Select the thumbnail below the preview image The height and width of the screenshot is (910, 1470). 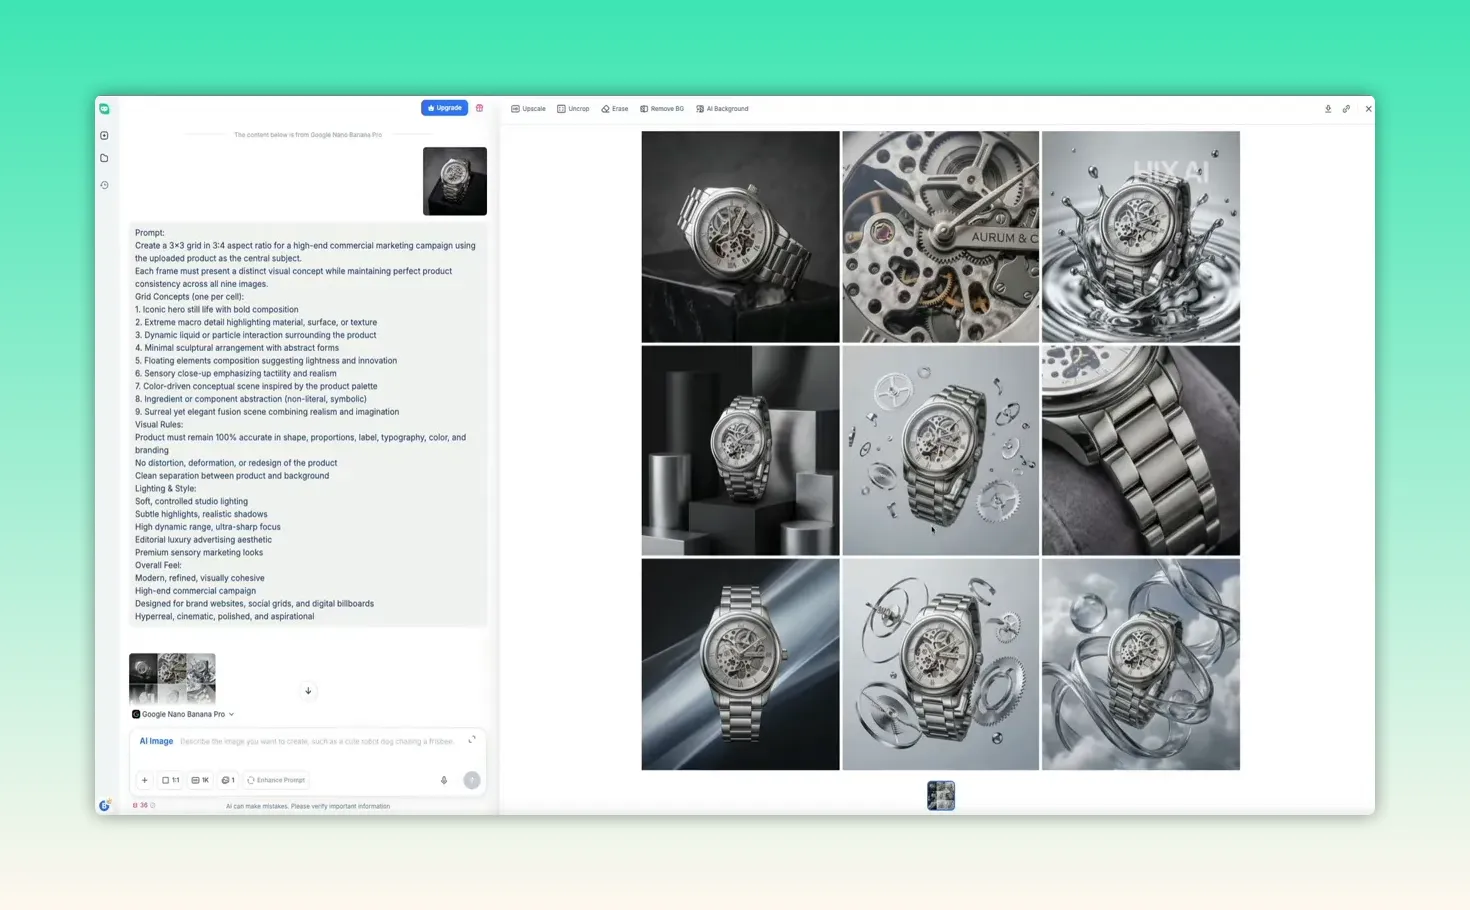coord(941,795)
